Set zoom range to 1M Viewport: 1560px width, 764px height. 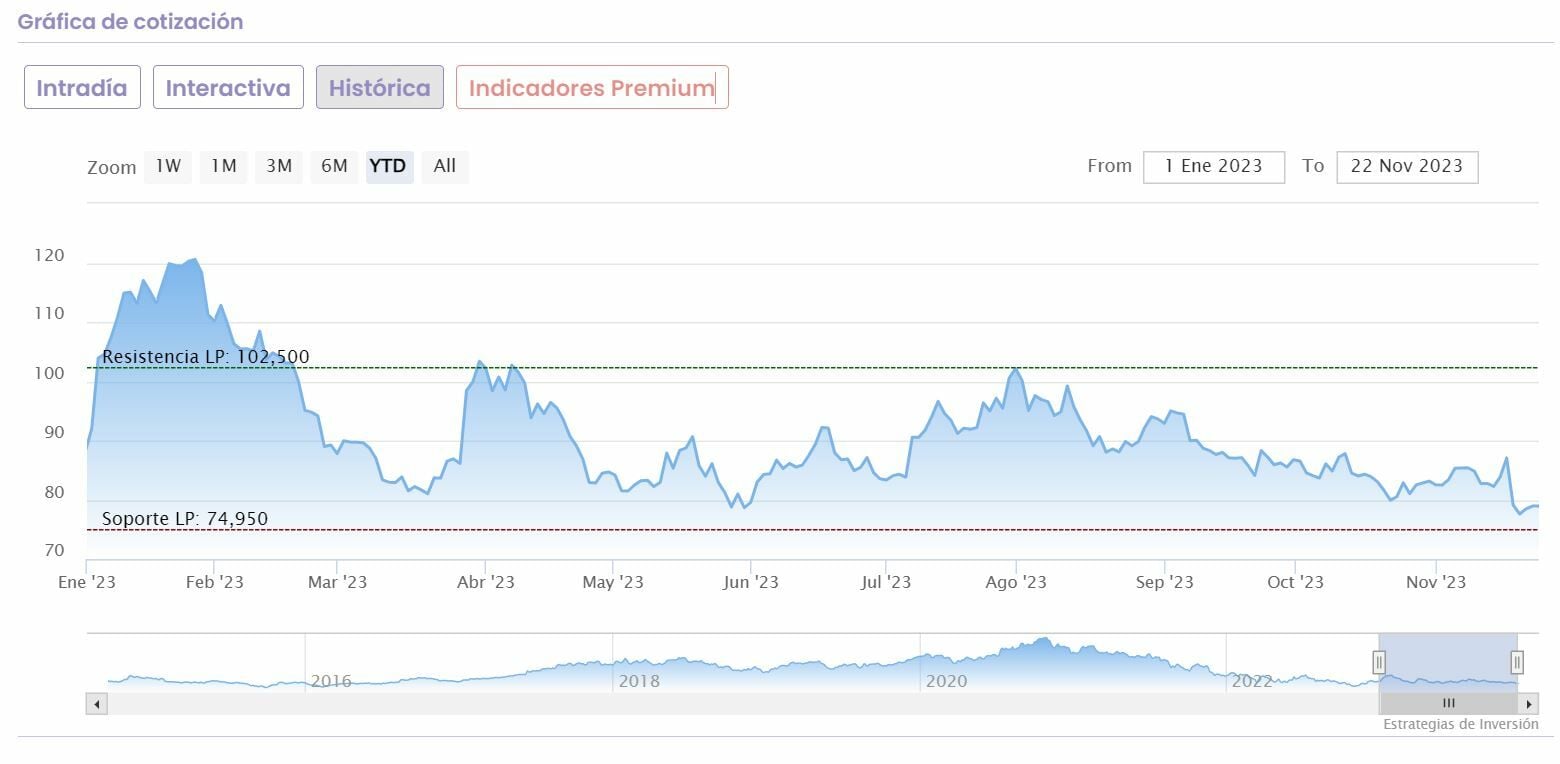pos(224,166)
